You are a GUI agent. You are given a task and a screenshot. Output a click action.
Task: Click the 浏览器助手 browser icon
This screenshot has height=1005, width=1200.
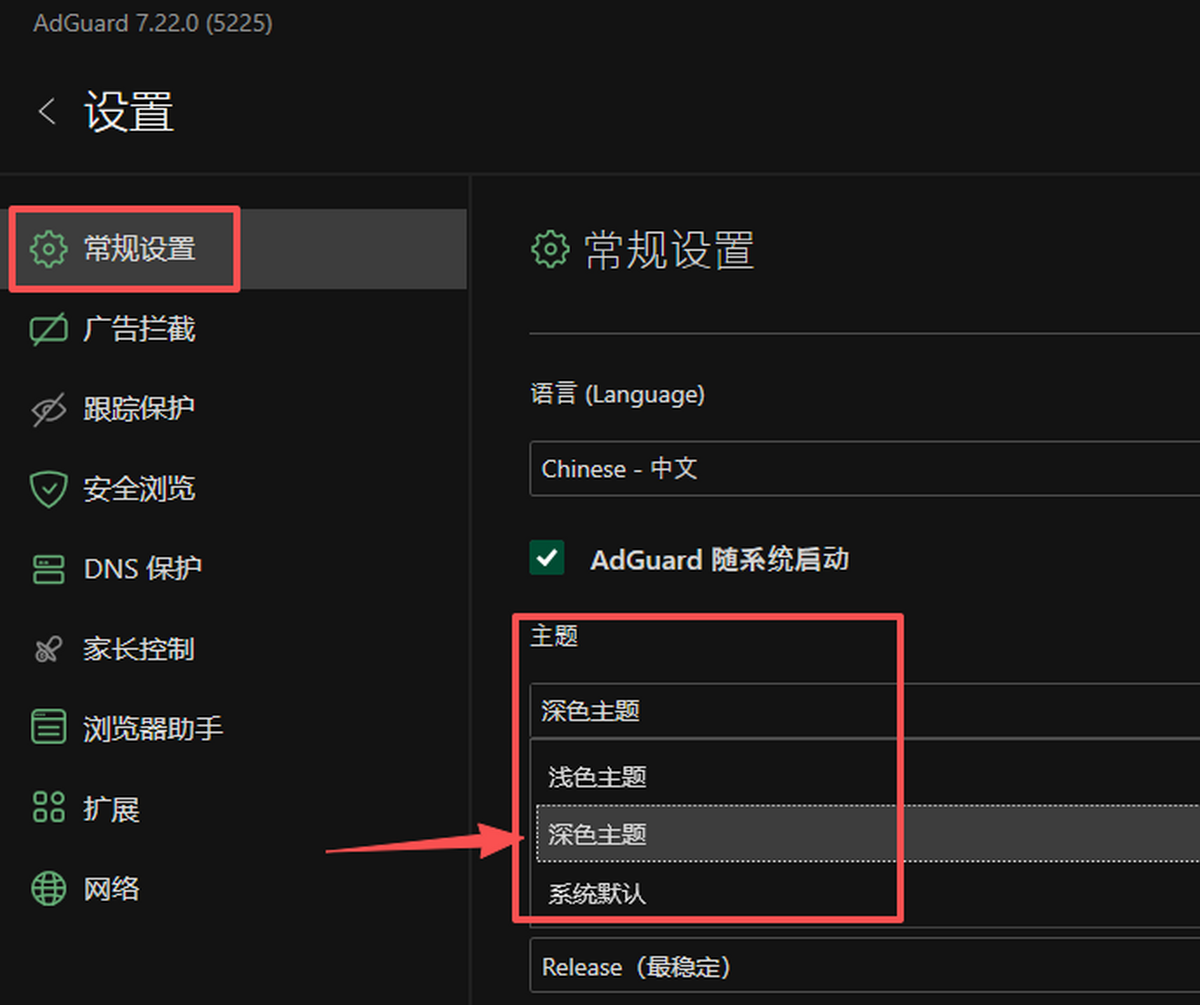point(48,728)
